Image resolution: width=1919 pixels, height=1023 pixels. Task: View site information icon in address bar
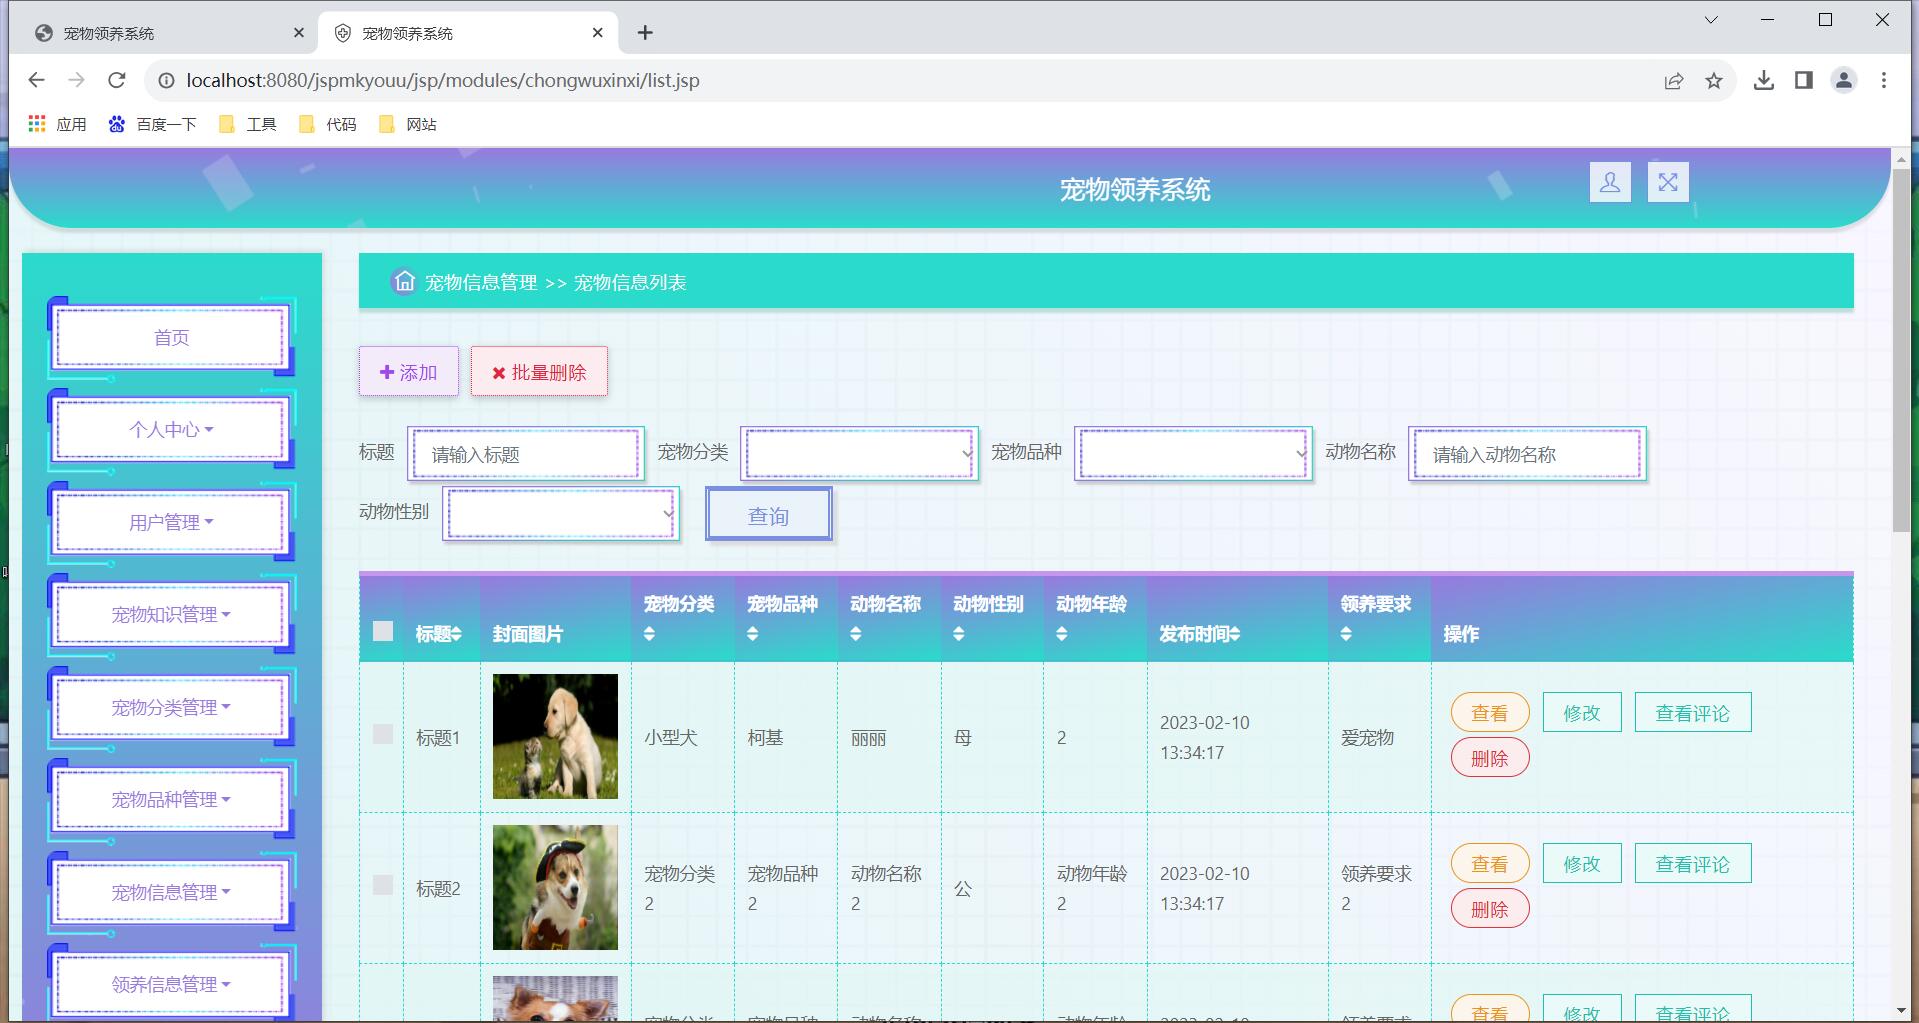166,80
